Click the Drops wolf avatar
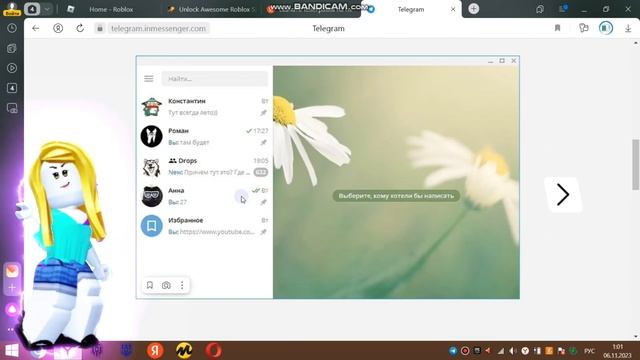Screen dimensions: 640x360 tap(151, 166)
